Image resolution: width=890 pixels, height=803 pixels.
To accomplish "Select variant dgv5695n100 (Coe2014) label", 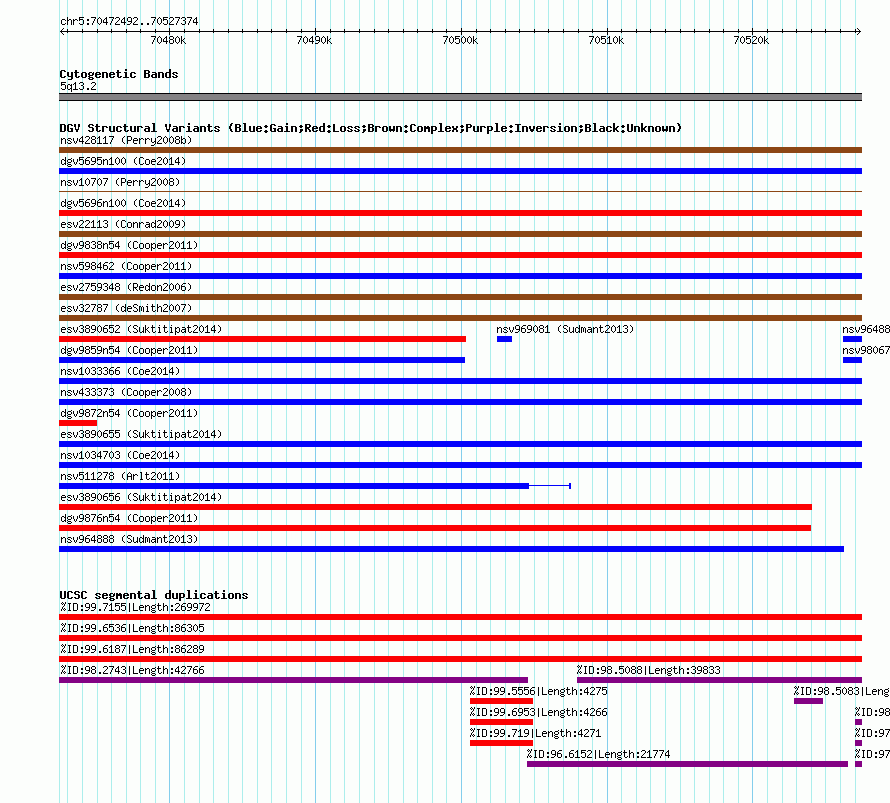I will (x=123, y=161).
